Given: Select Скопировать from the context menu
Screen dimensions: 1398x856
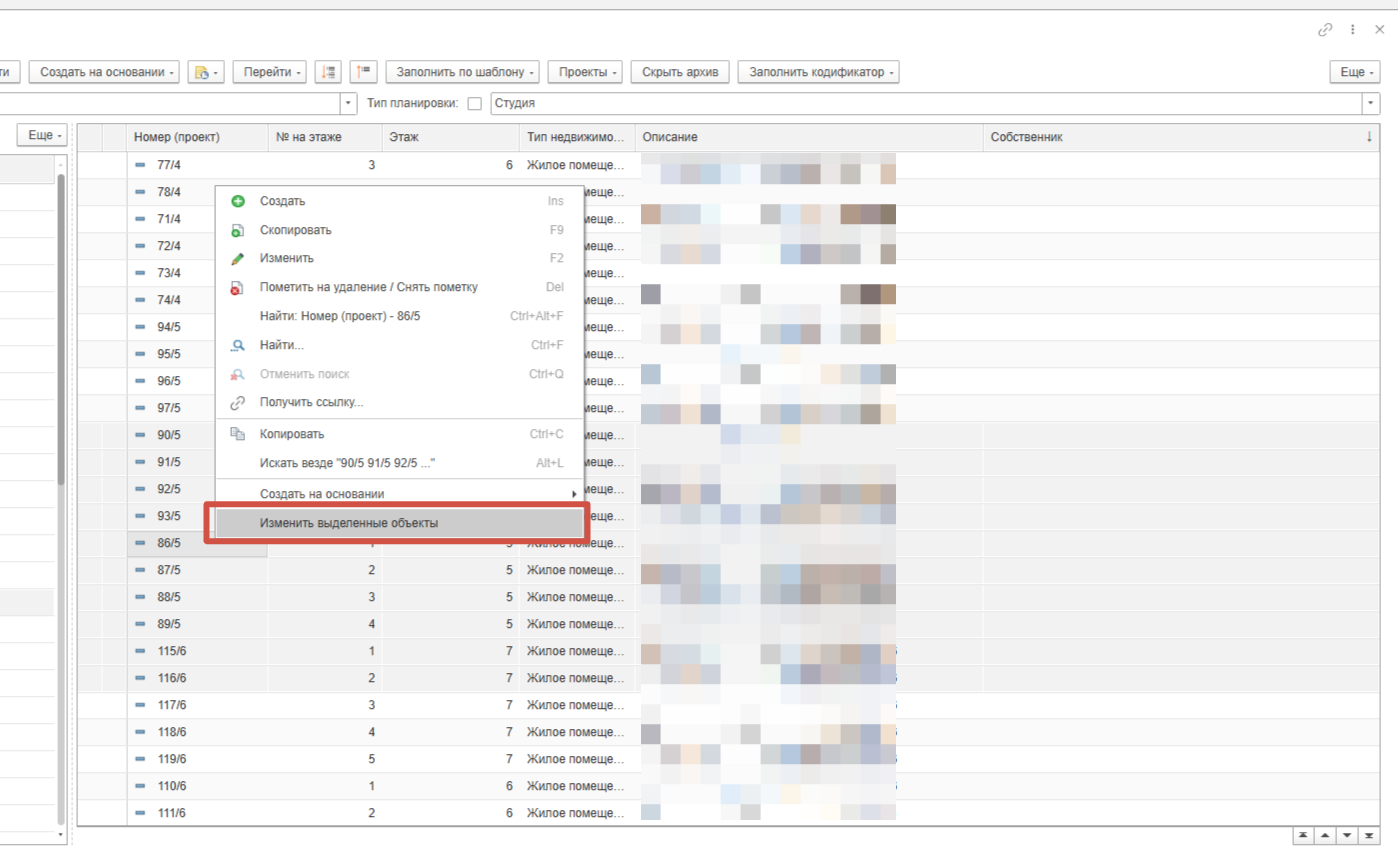Looking at the screenshot, I should (295, 230).
